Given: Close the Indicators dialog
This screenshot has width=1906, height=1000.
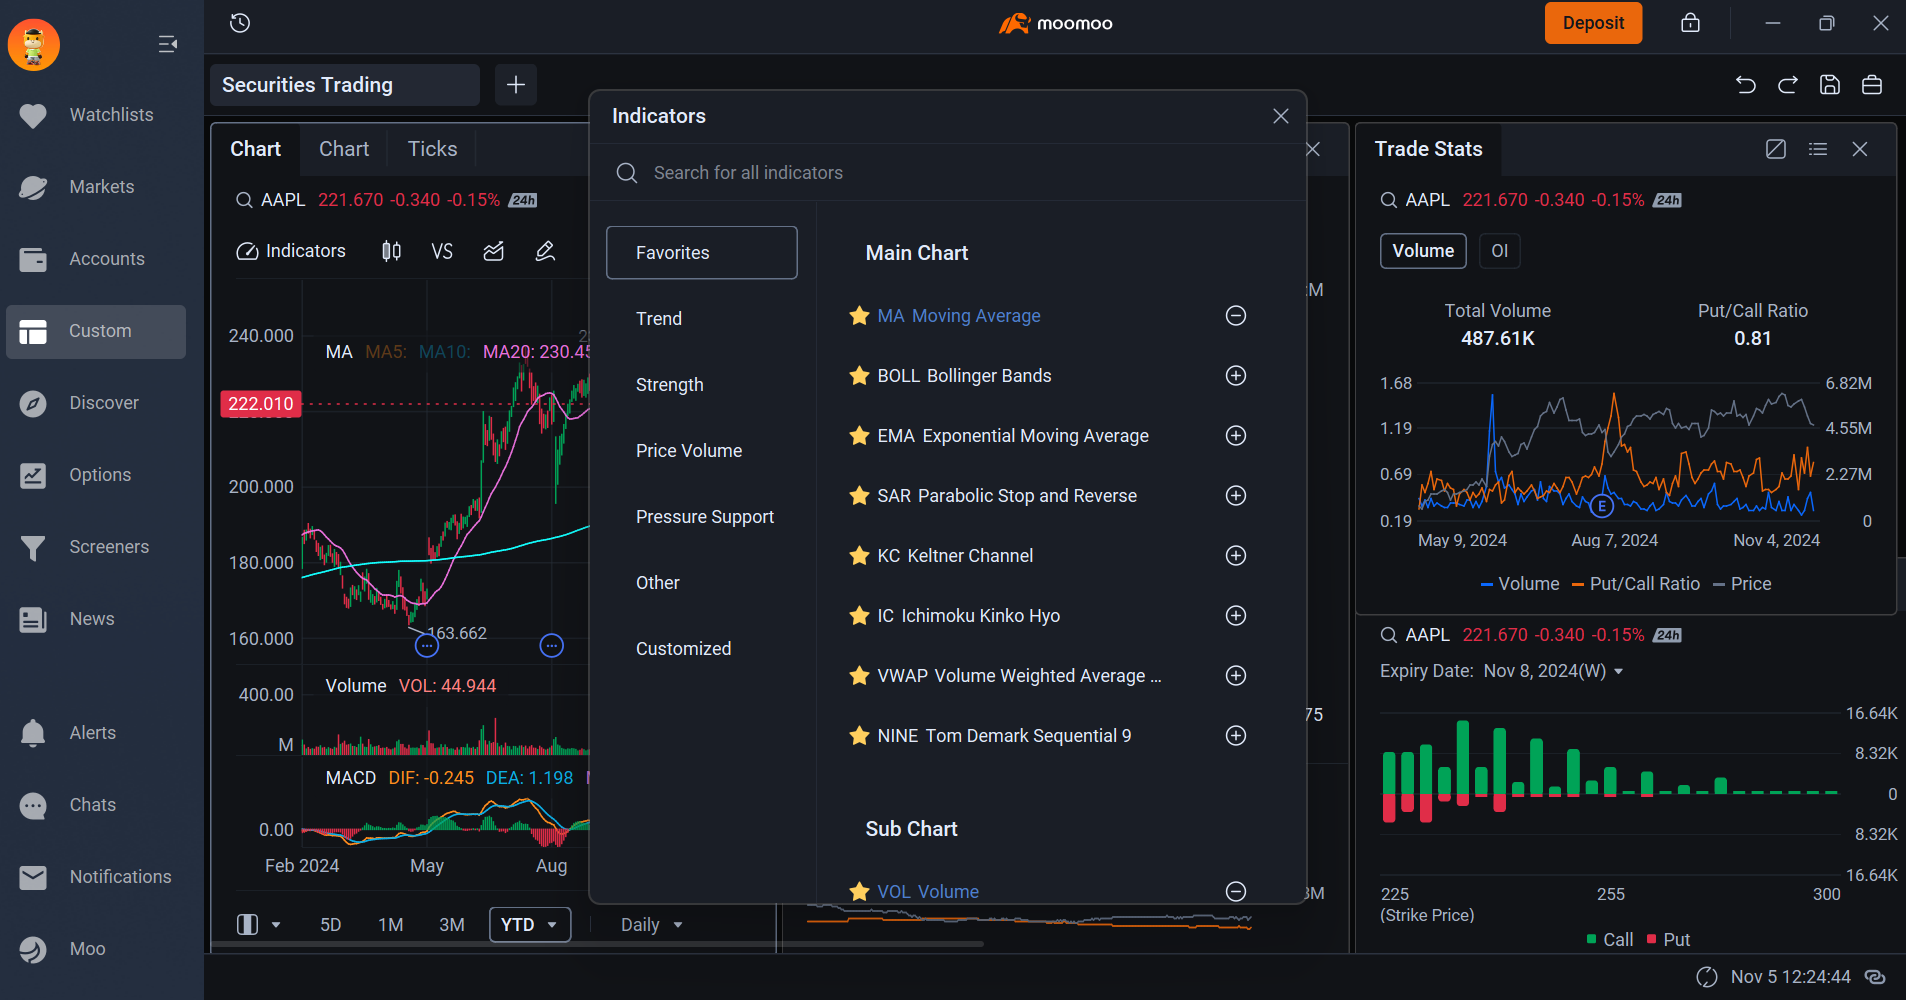Looking at the screenshot, I should pos(1281,116).
